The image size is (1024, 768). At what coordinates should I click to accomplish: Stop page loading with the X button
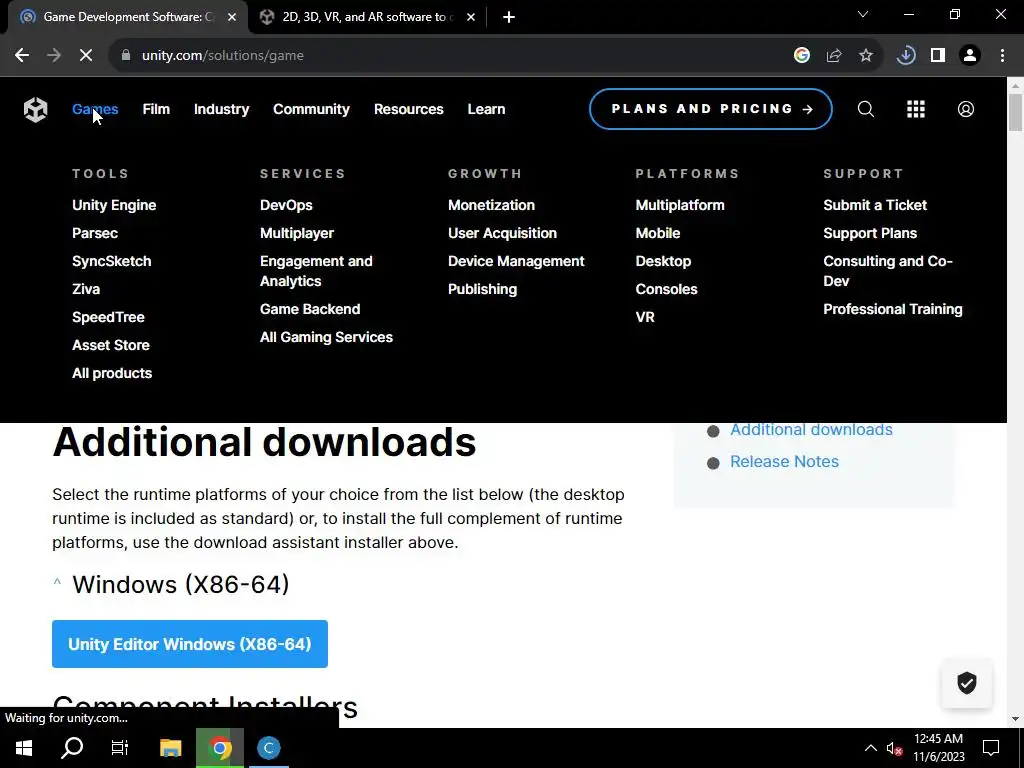86,56
